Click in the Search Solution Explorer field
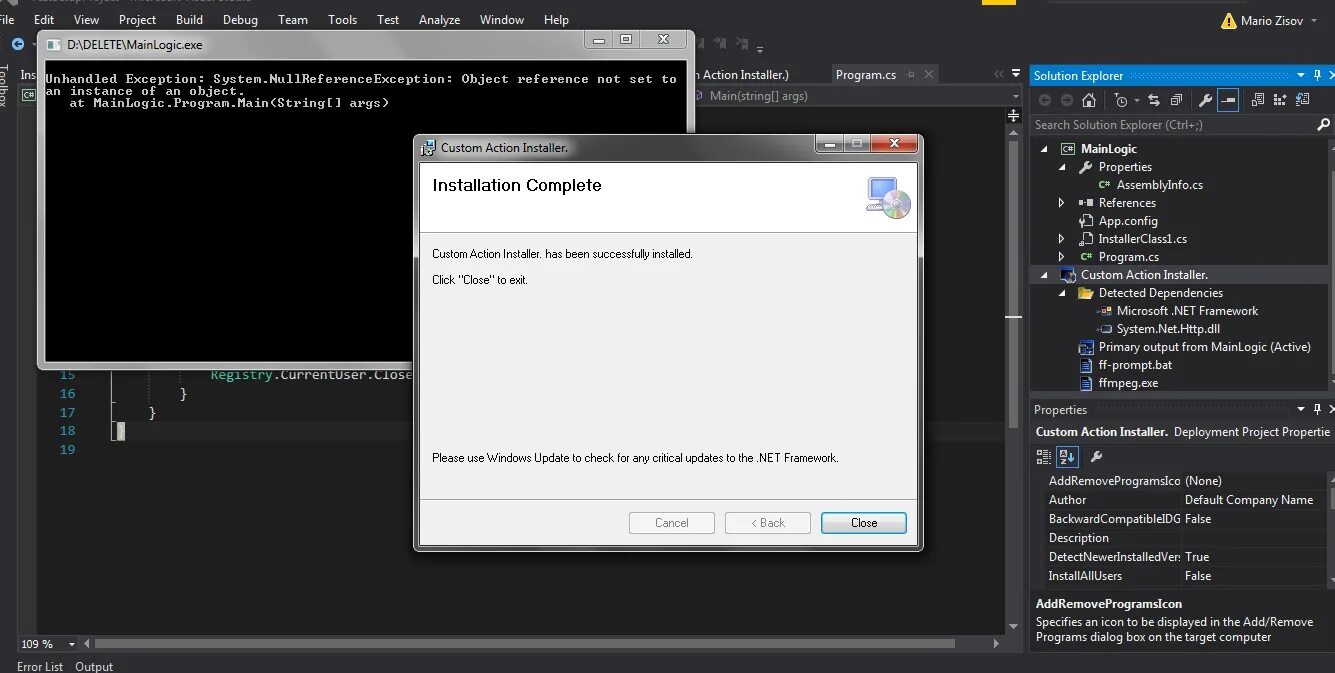The image size is (1335, 673). (x=1170, y=125)
